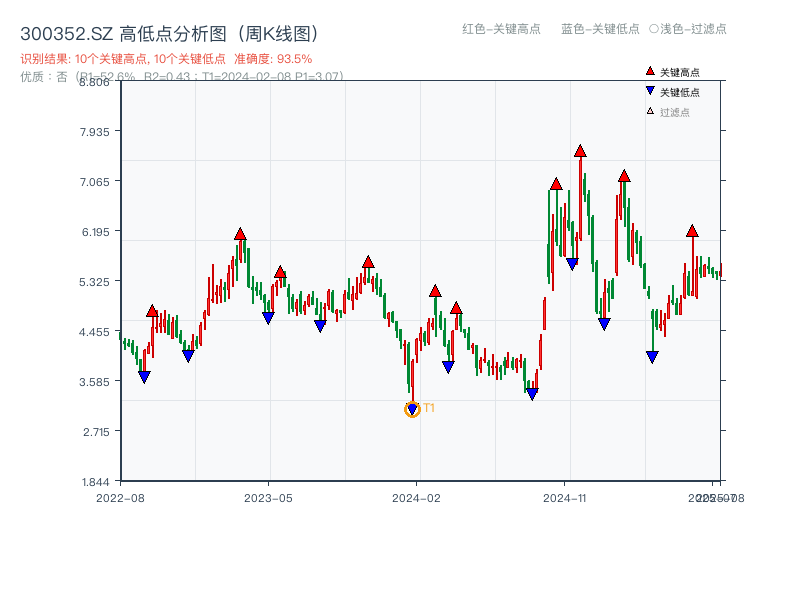Click the 蓝色-关键低点 header text
Screen dimensions: 800x600
(600, 29)
